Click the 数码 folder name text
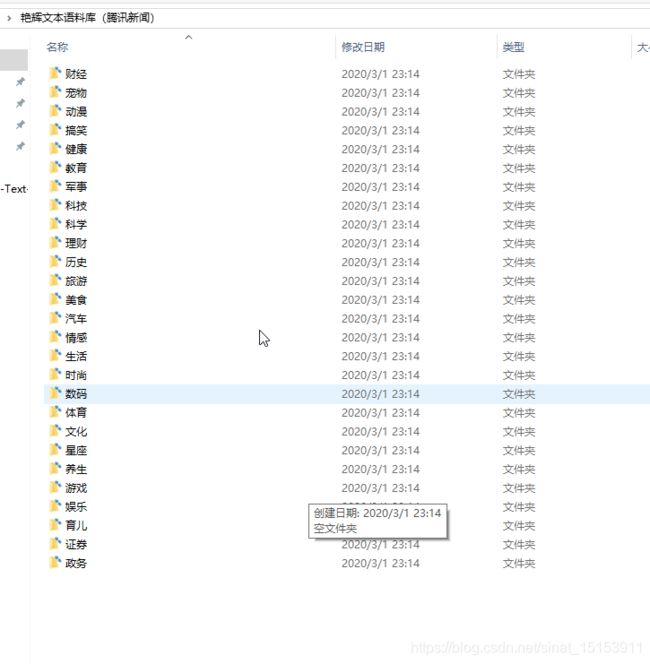 [76, 394]
